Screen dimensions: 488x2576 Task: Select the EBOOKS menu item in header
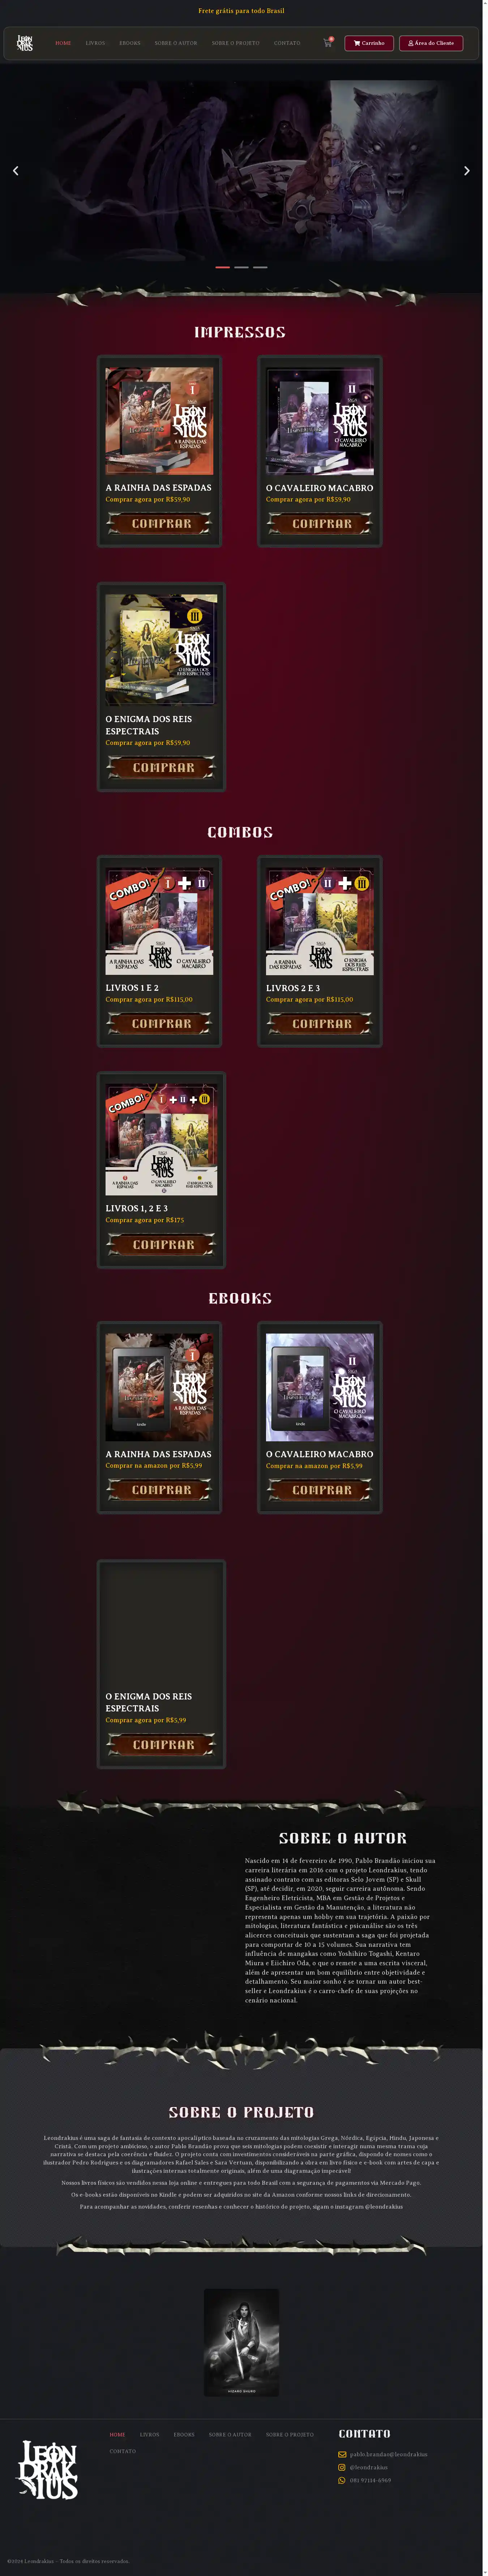(130, 43)
